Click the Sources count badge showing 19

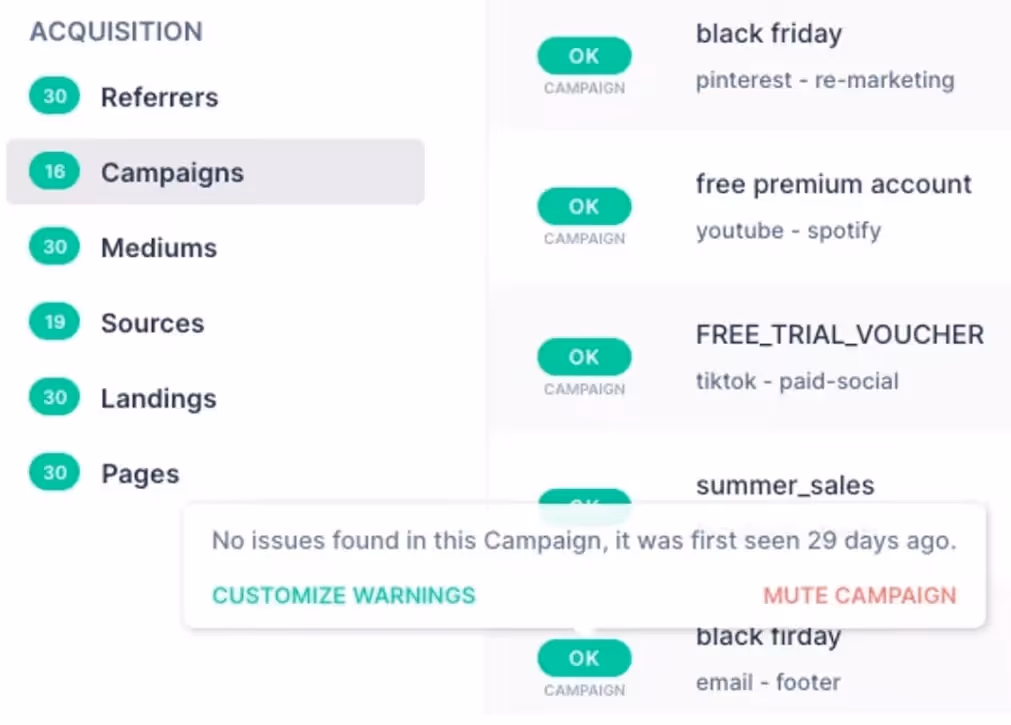click(x=53, y=322)
